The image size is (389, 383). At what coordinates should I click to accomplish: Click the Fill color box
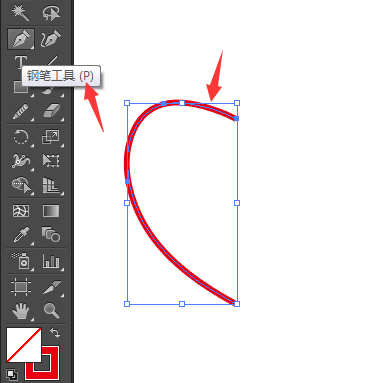click(24, 345)
